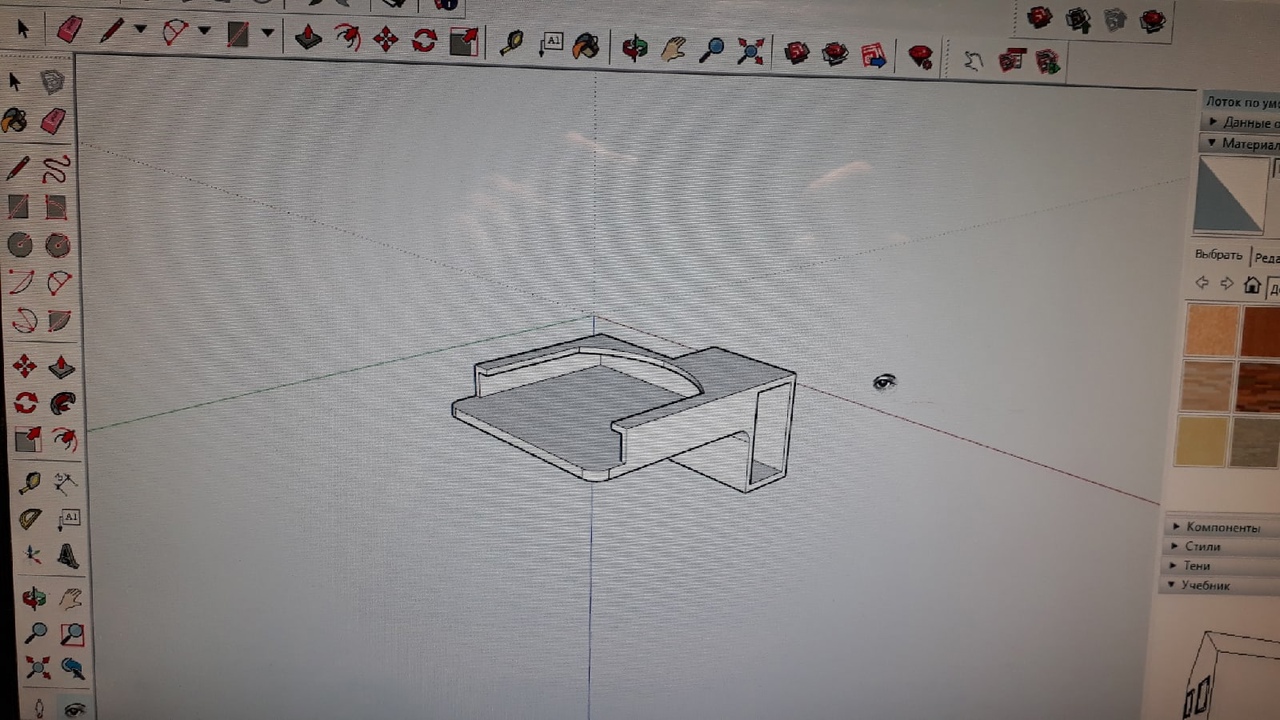Select the Dimension tool in the left palette
The width and height of the screenshot is (1280, 720).
coord(66,483)
